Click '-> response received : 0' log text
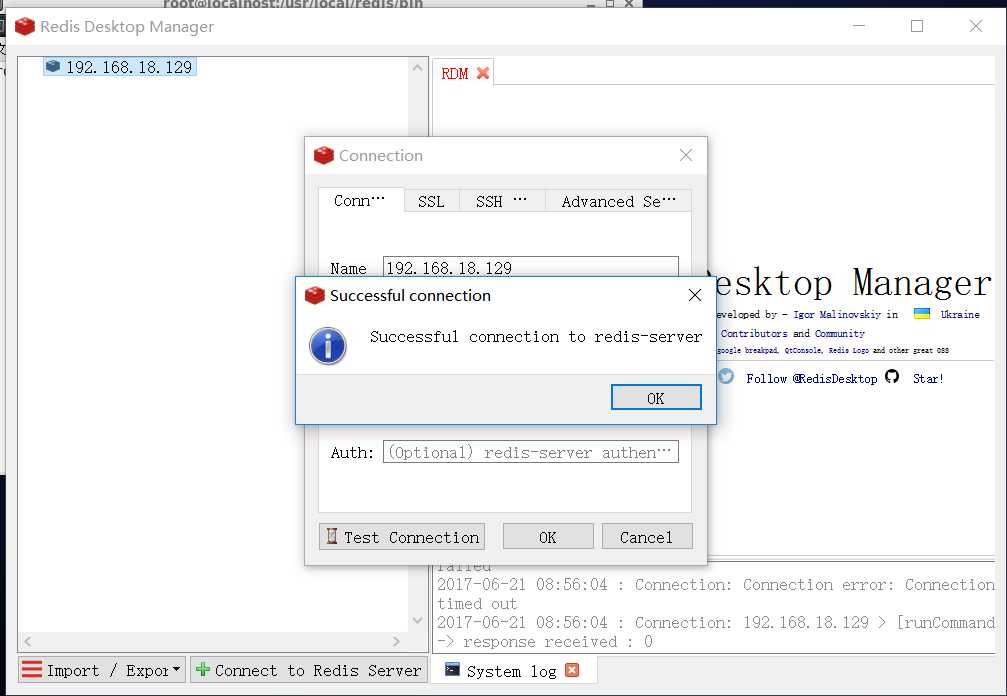 click(545, 642)
